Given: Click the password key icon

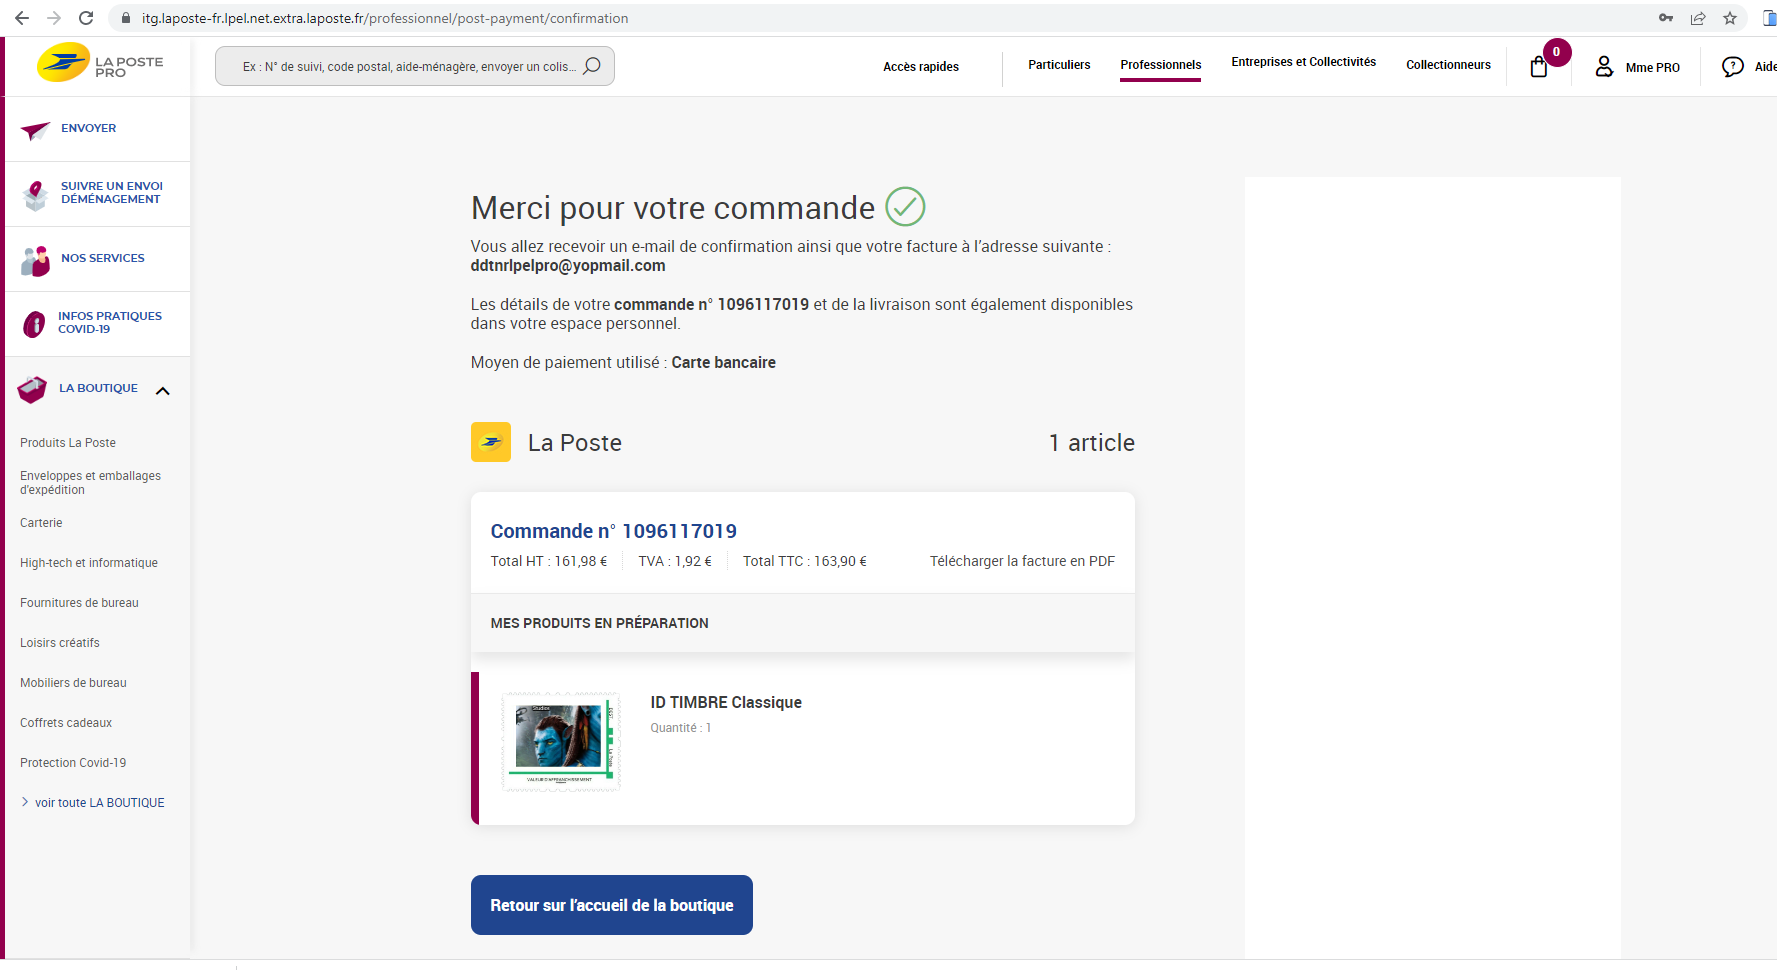Looking at the screenshot, I should pos(1666,18).
